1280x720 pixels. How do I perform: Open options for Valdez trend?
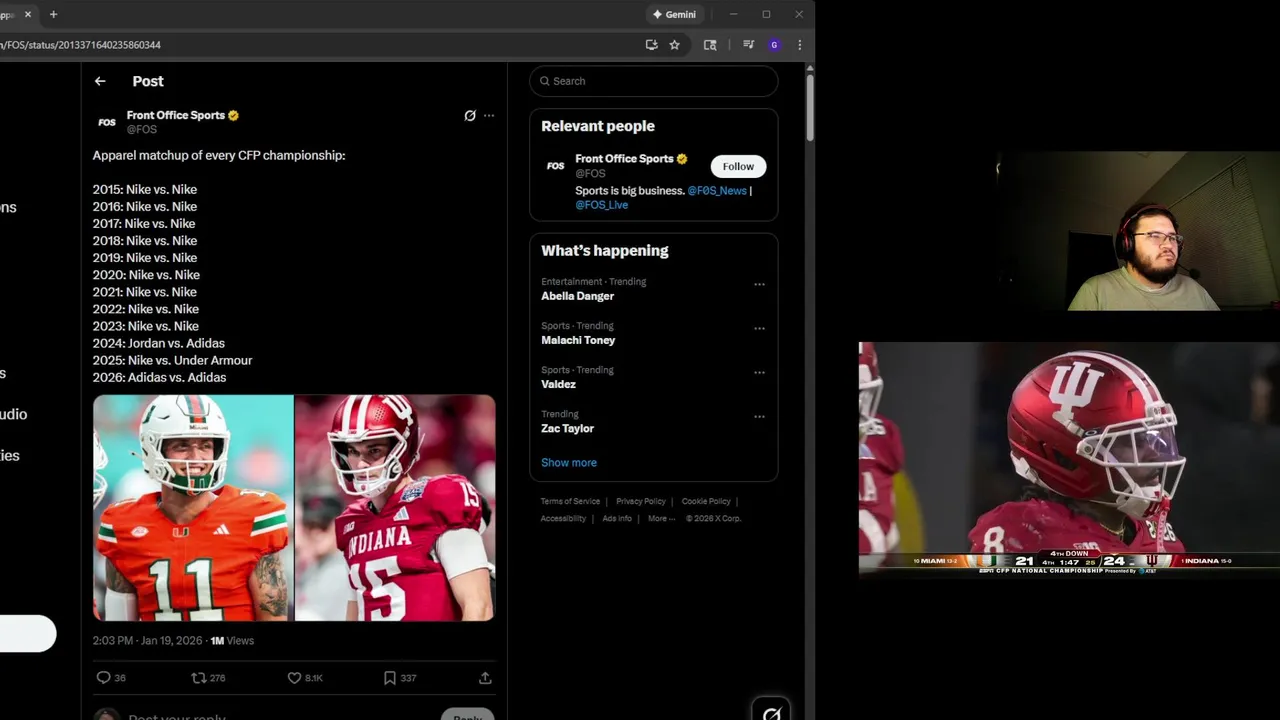(759, 372)
